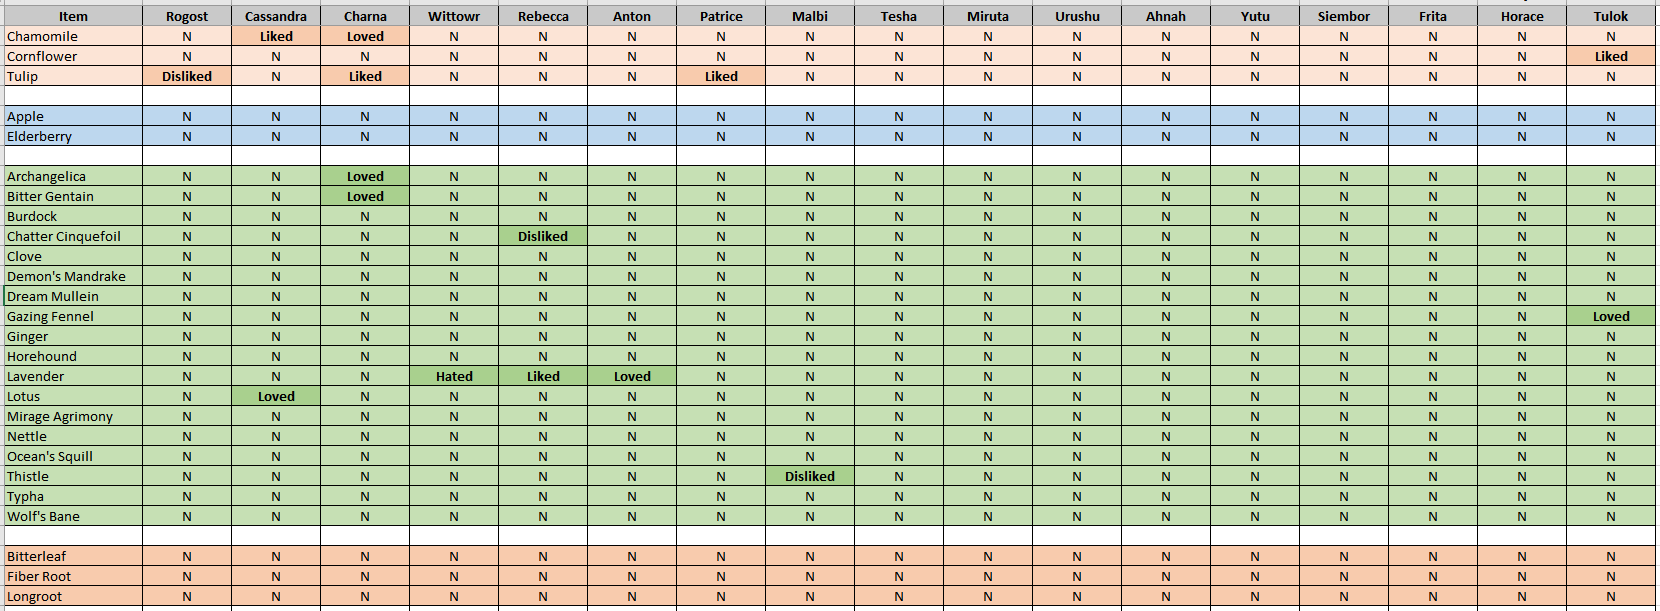Click the Elderberry item cell
Viewport: 1660px width, 611px height.
pyautogui.click(x=73, y=136)
